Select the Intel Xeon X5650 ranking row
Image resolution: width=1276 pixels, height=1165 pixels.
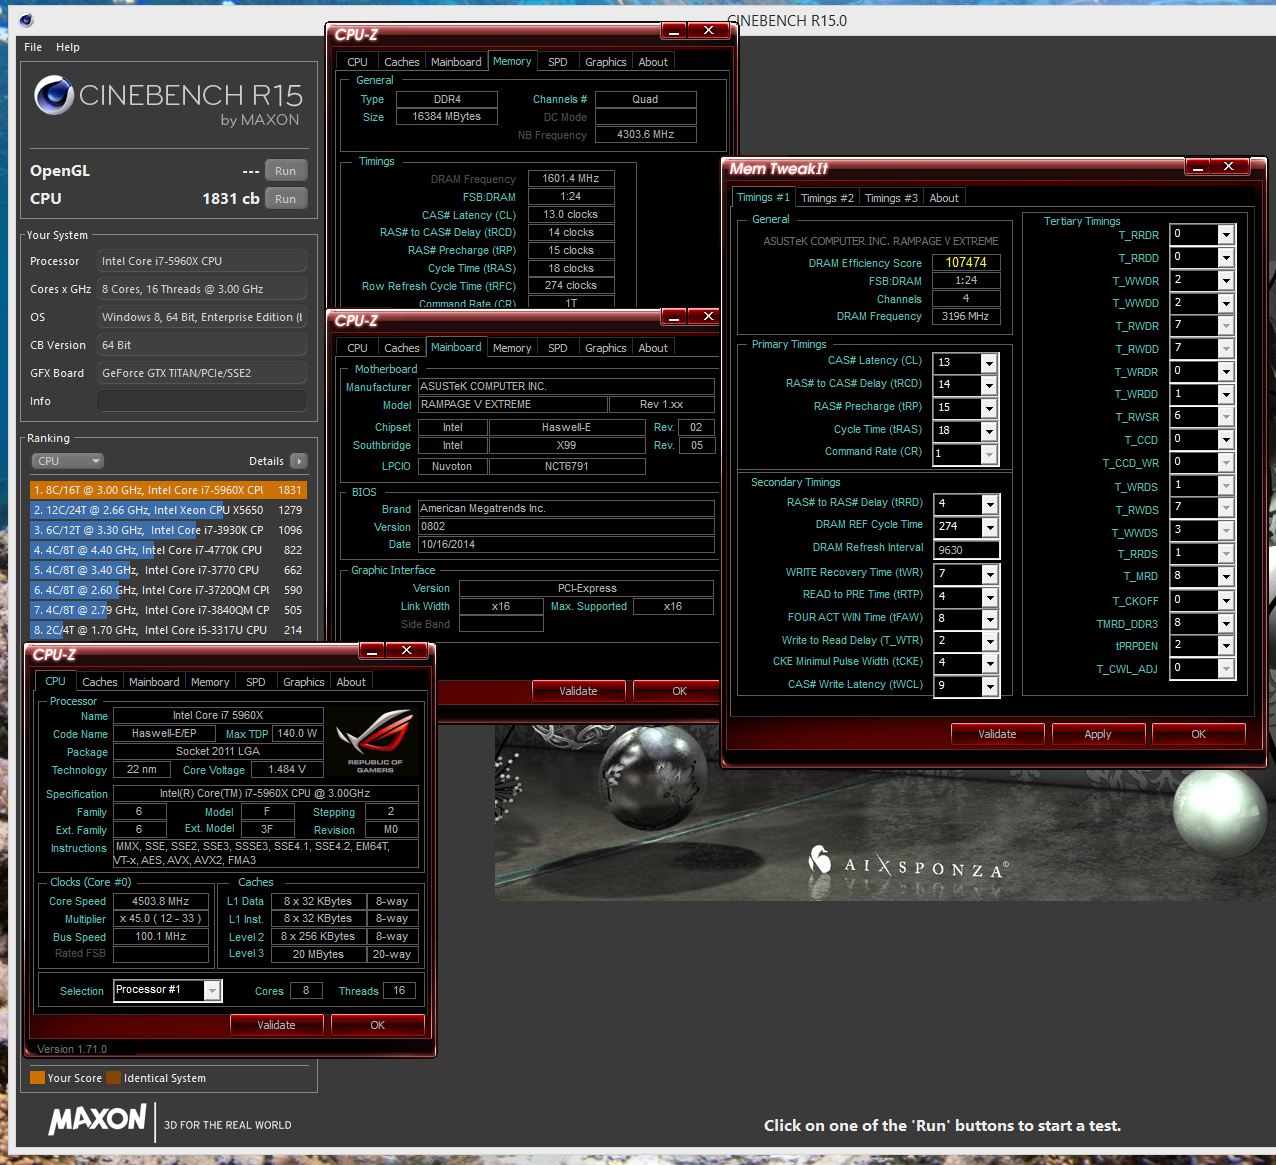point(168,510)
